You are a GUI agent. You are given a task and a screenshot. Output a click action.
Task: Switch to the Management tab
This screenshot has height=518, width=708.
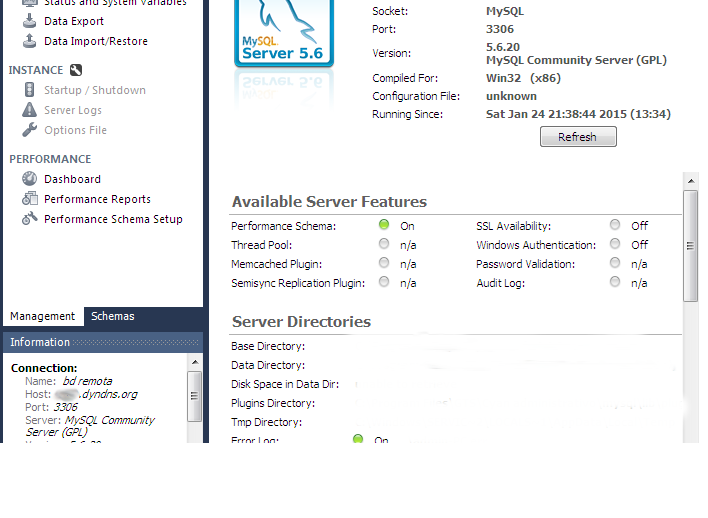point(42,316)
